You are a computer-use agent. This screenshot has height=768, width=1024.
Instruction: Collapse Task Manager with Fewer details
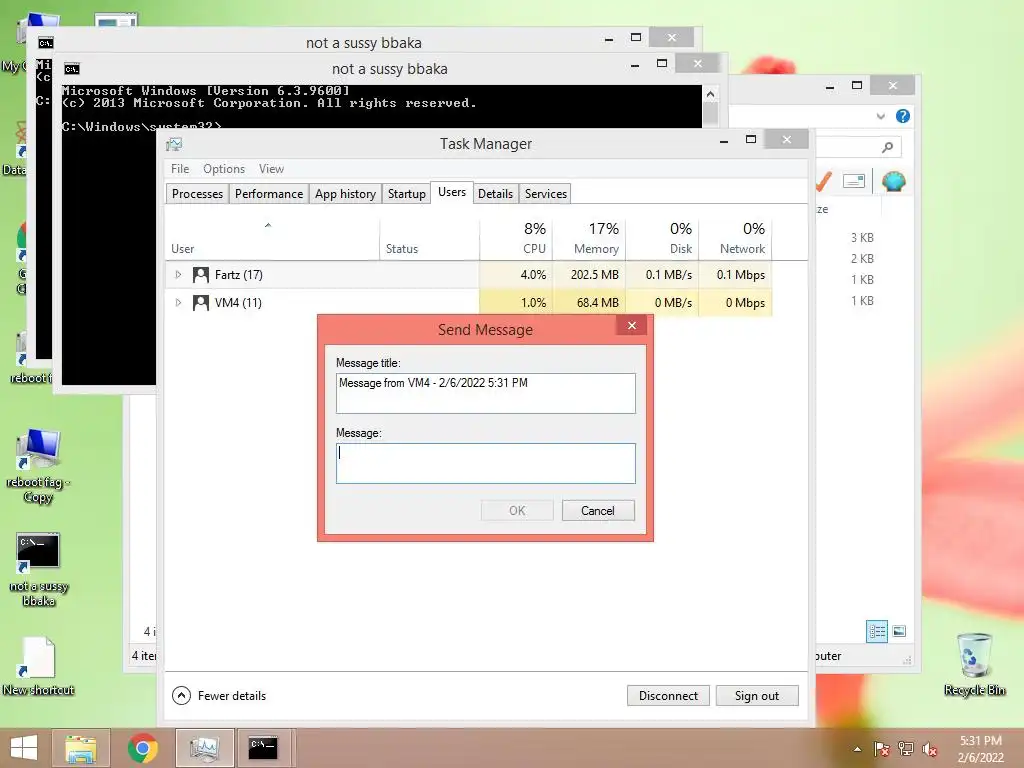pos(219,696)
